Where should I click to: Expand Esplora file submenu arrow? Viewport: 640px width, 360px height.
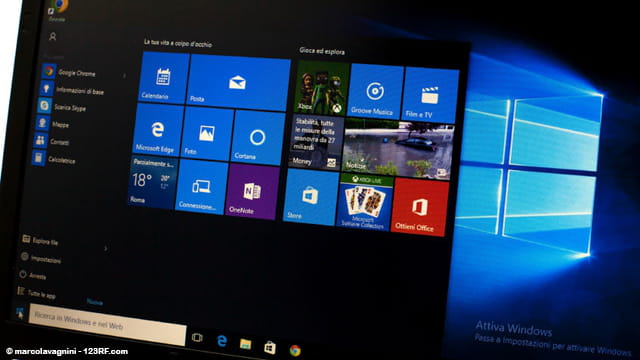click(106, 248)
